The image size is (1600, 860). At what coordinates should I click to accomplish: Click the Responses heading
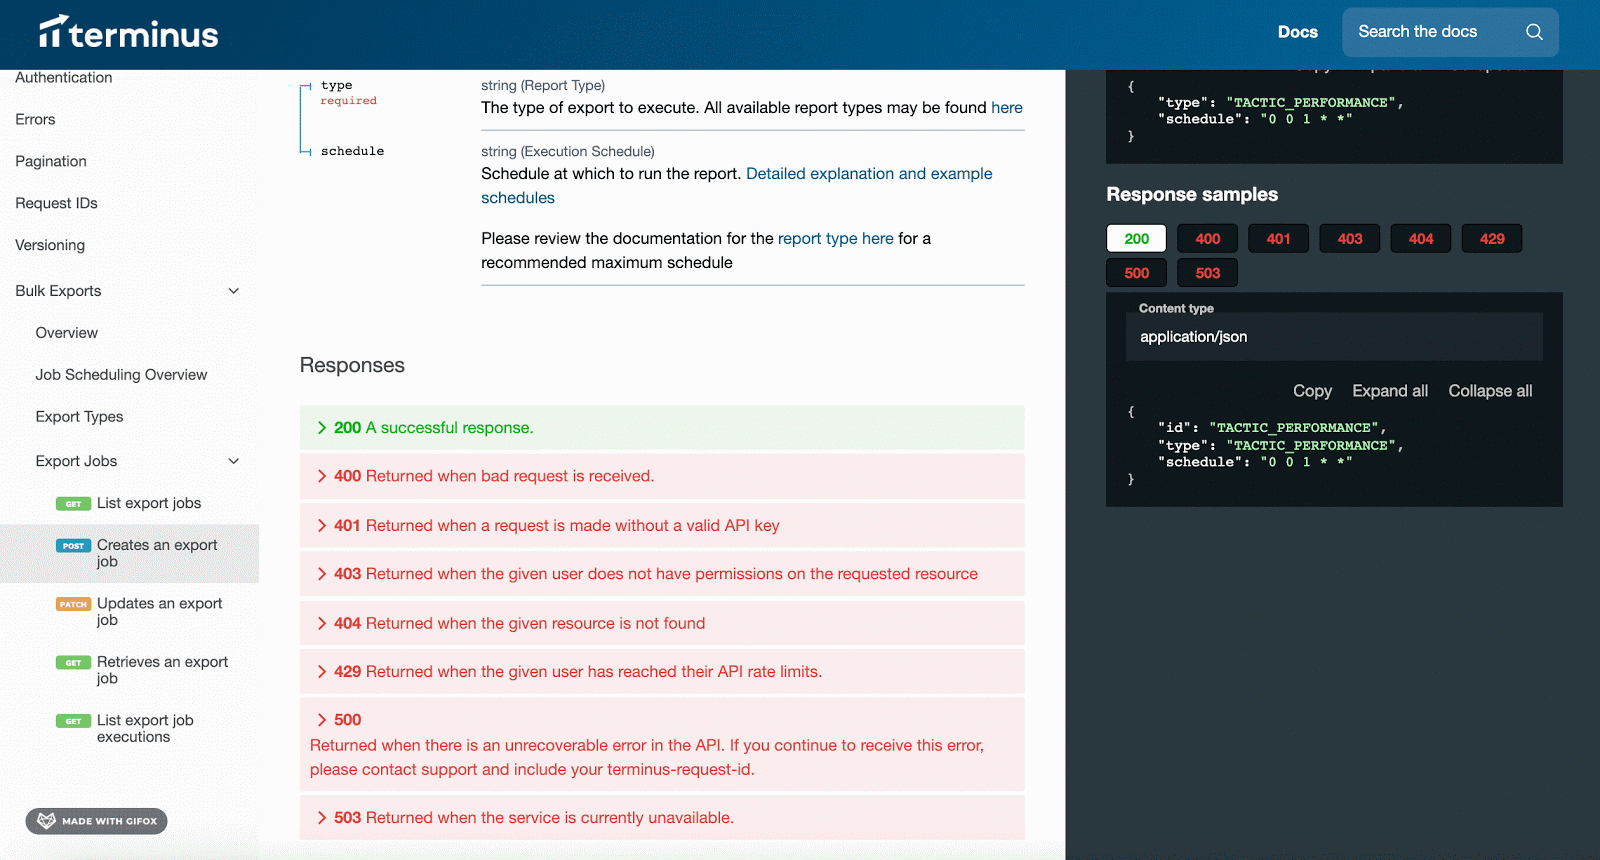coord(352,366)
